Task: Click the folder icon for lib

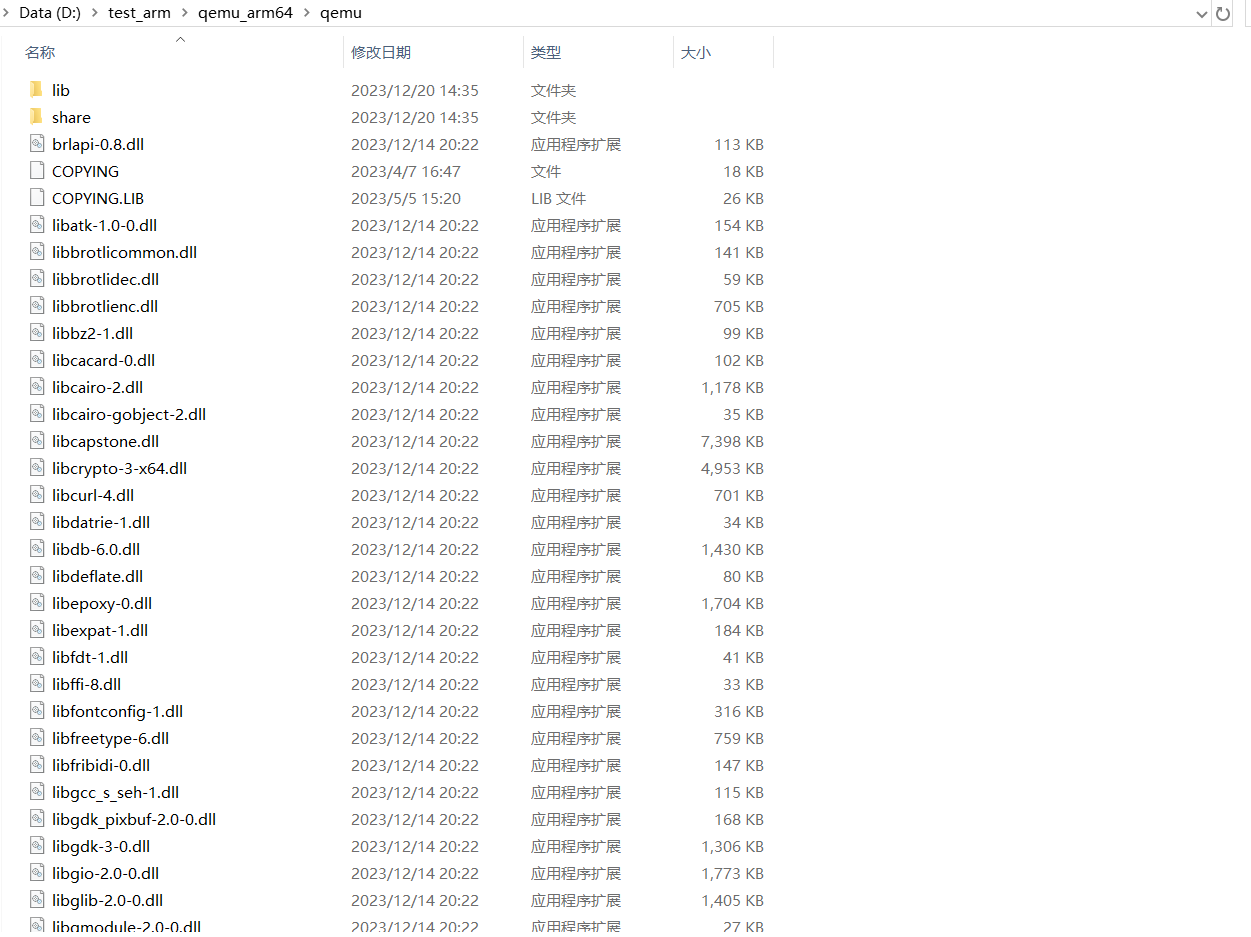Action: (x=37, y=90)
